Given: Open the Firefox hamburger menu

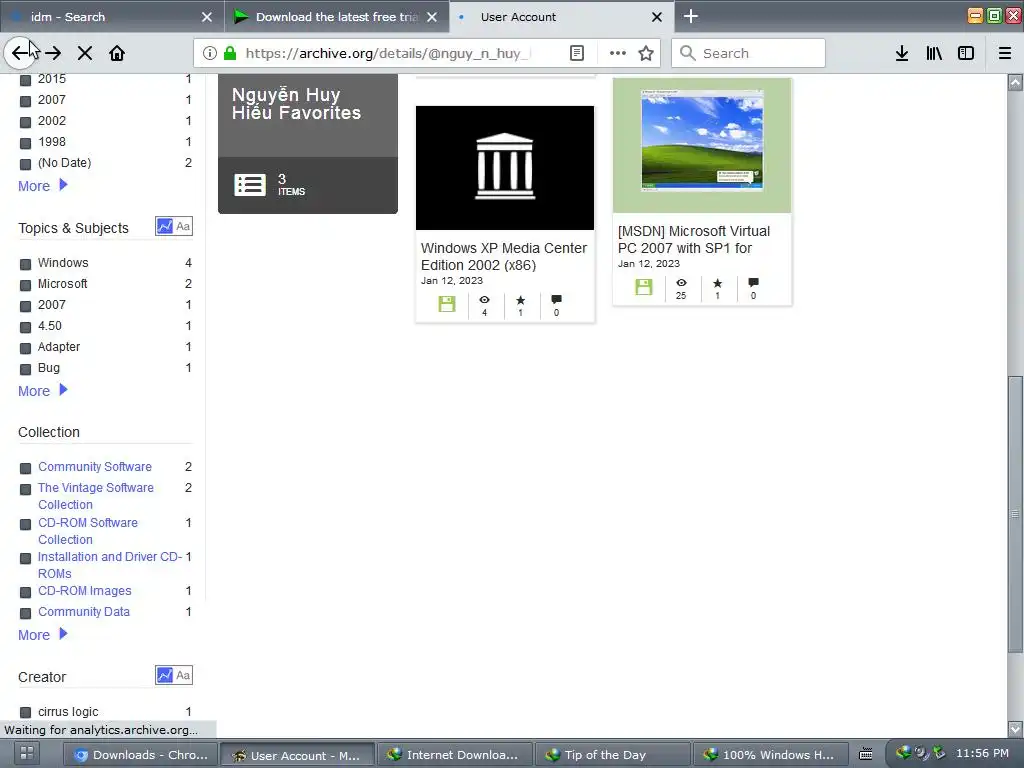Looking at the screenshot, I should 1005,53.
